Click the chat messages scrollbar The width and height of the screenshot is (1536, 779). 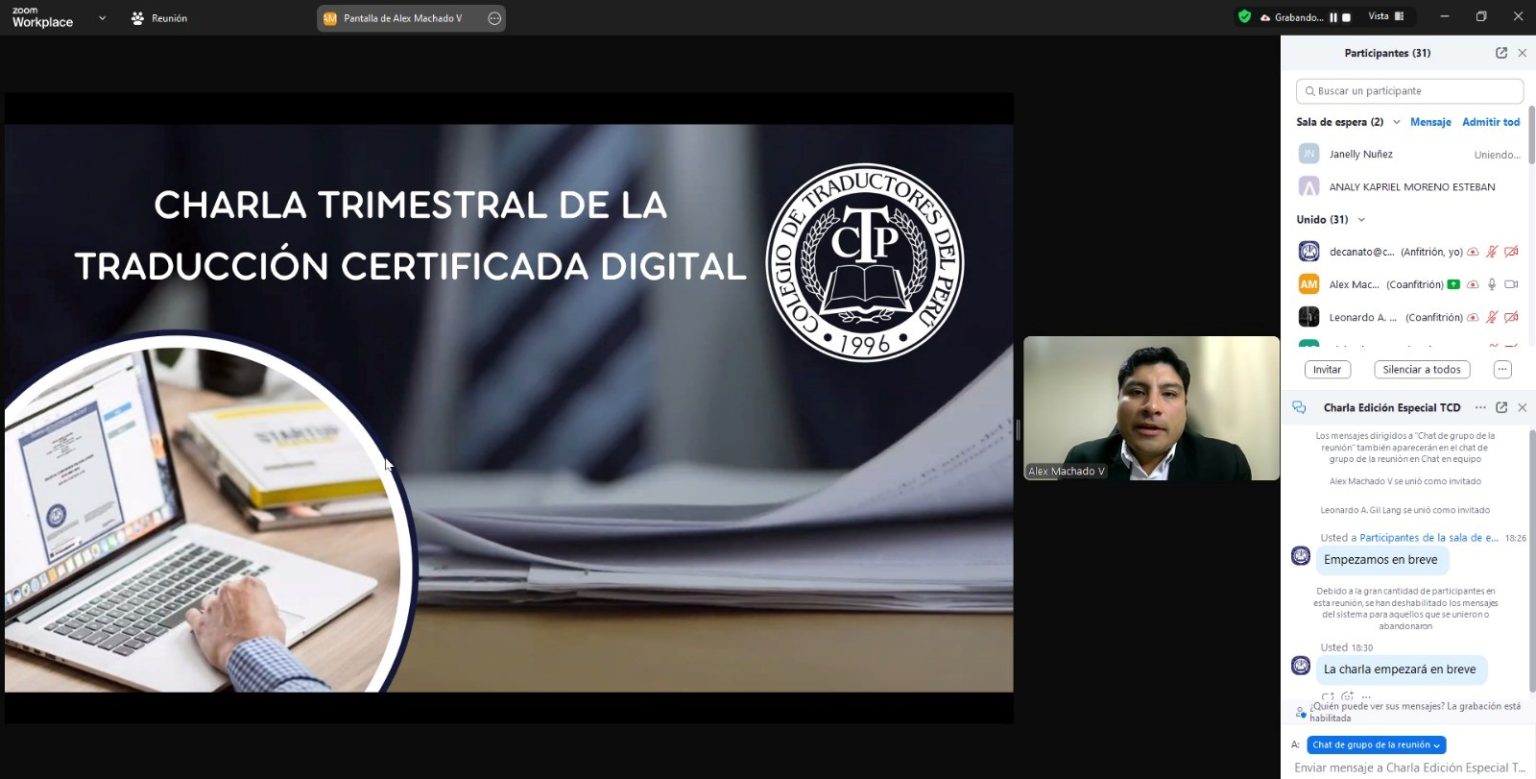tap(1532, 560)
